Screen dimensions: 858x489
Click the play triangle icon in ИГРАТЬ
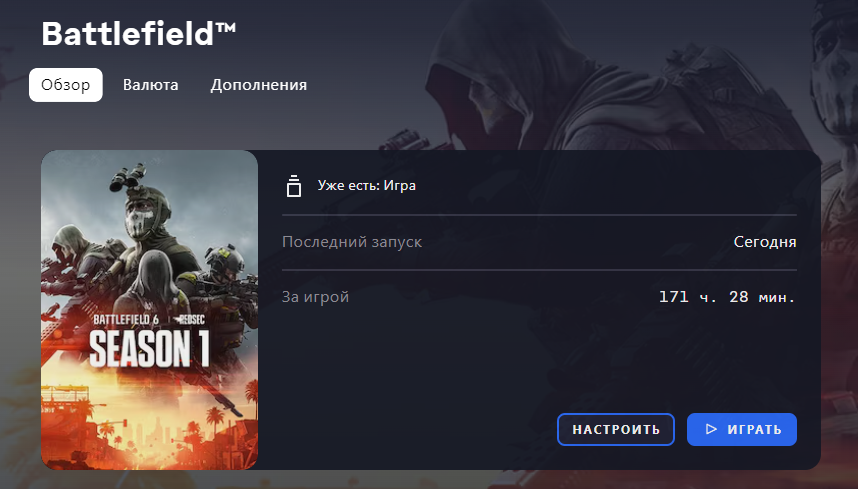tap(711, 429)
